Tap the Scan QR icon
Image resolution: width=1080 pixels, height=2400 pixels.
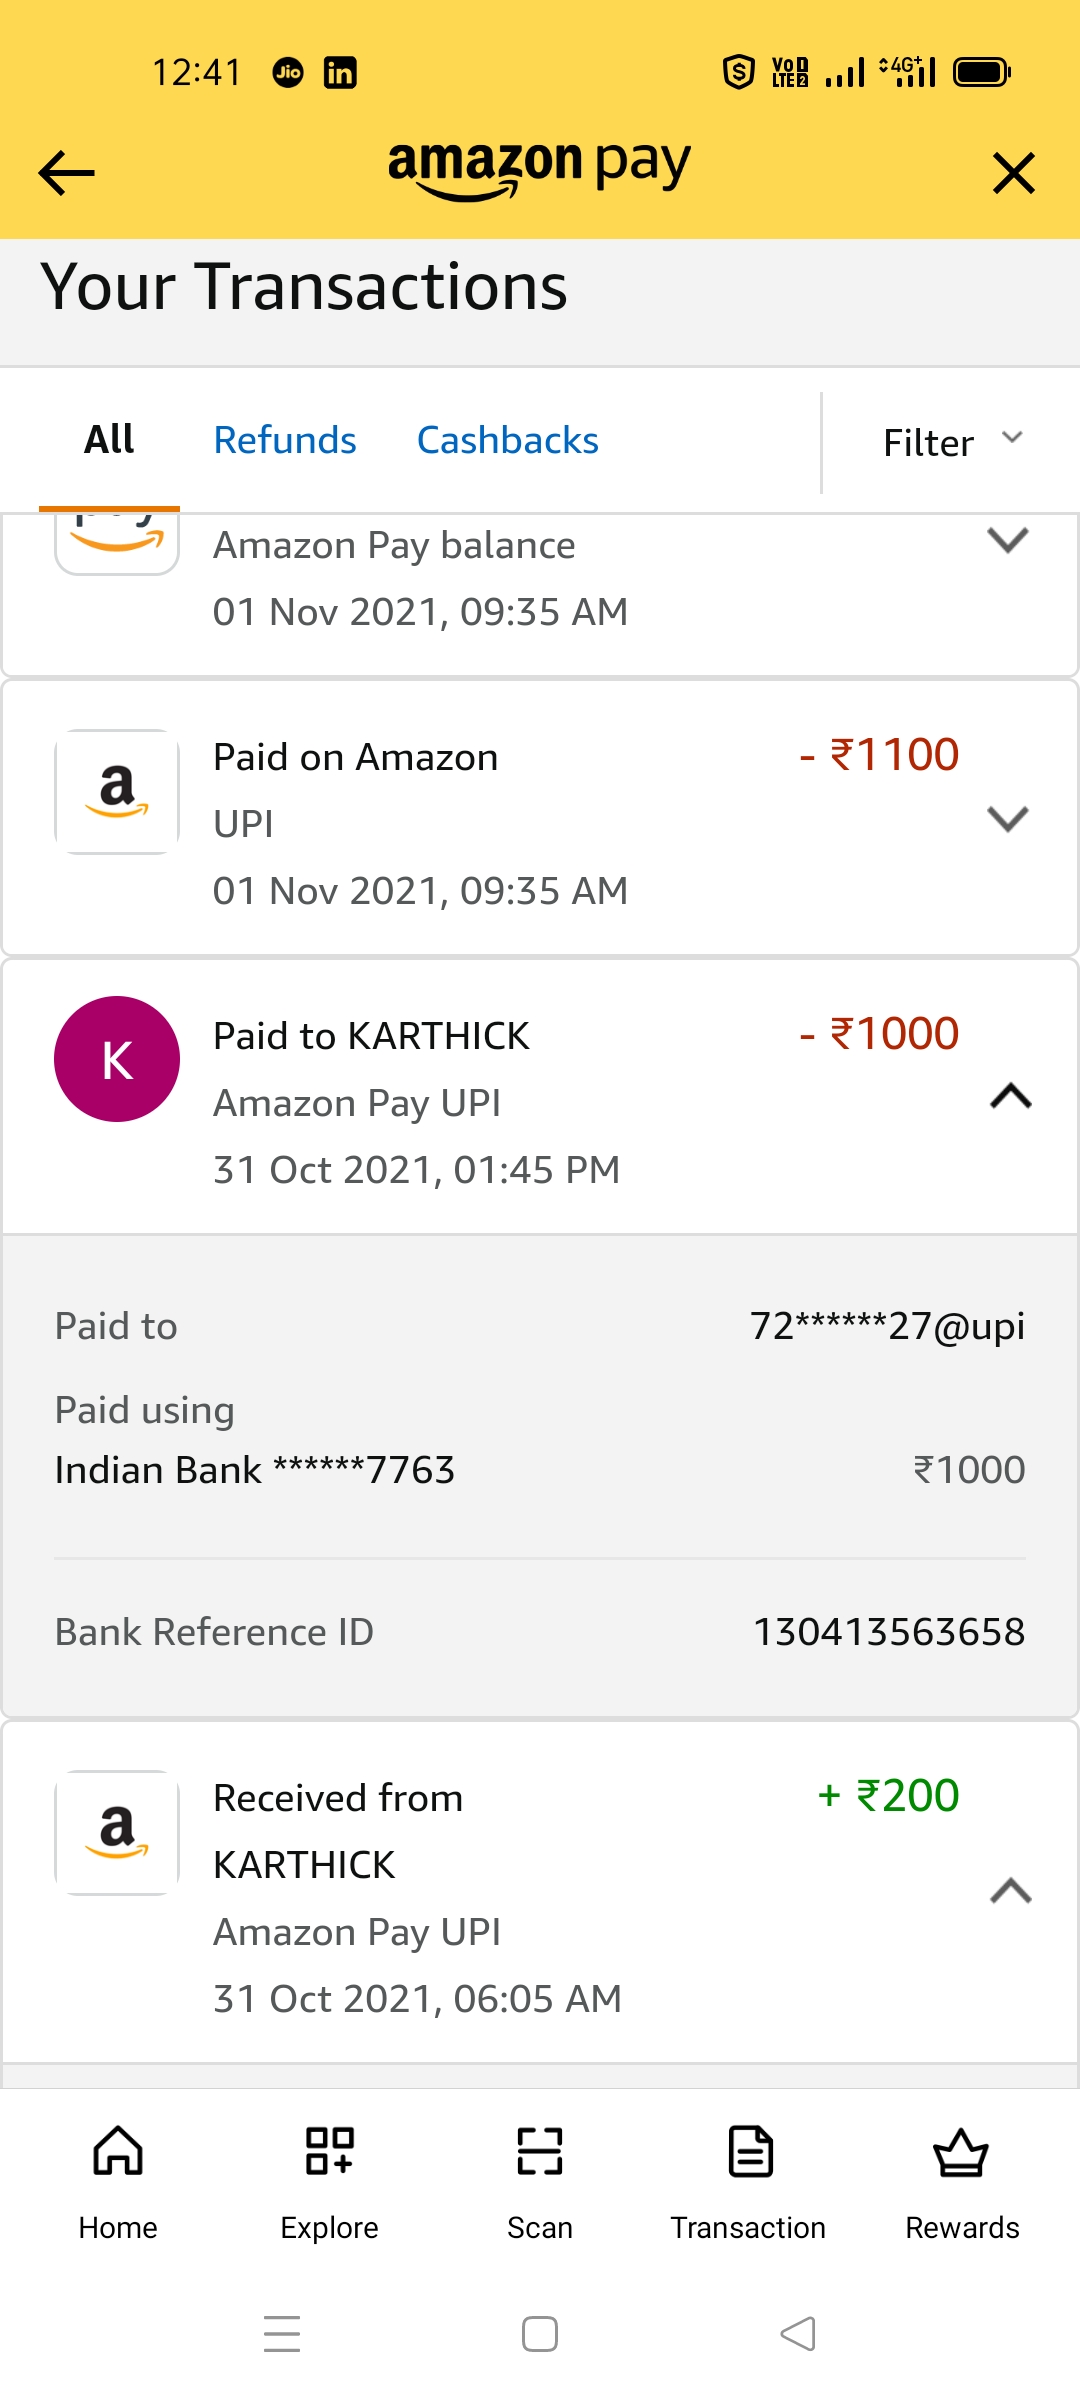point(540,2151)
